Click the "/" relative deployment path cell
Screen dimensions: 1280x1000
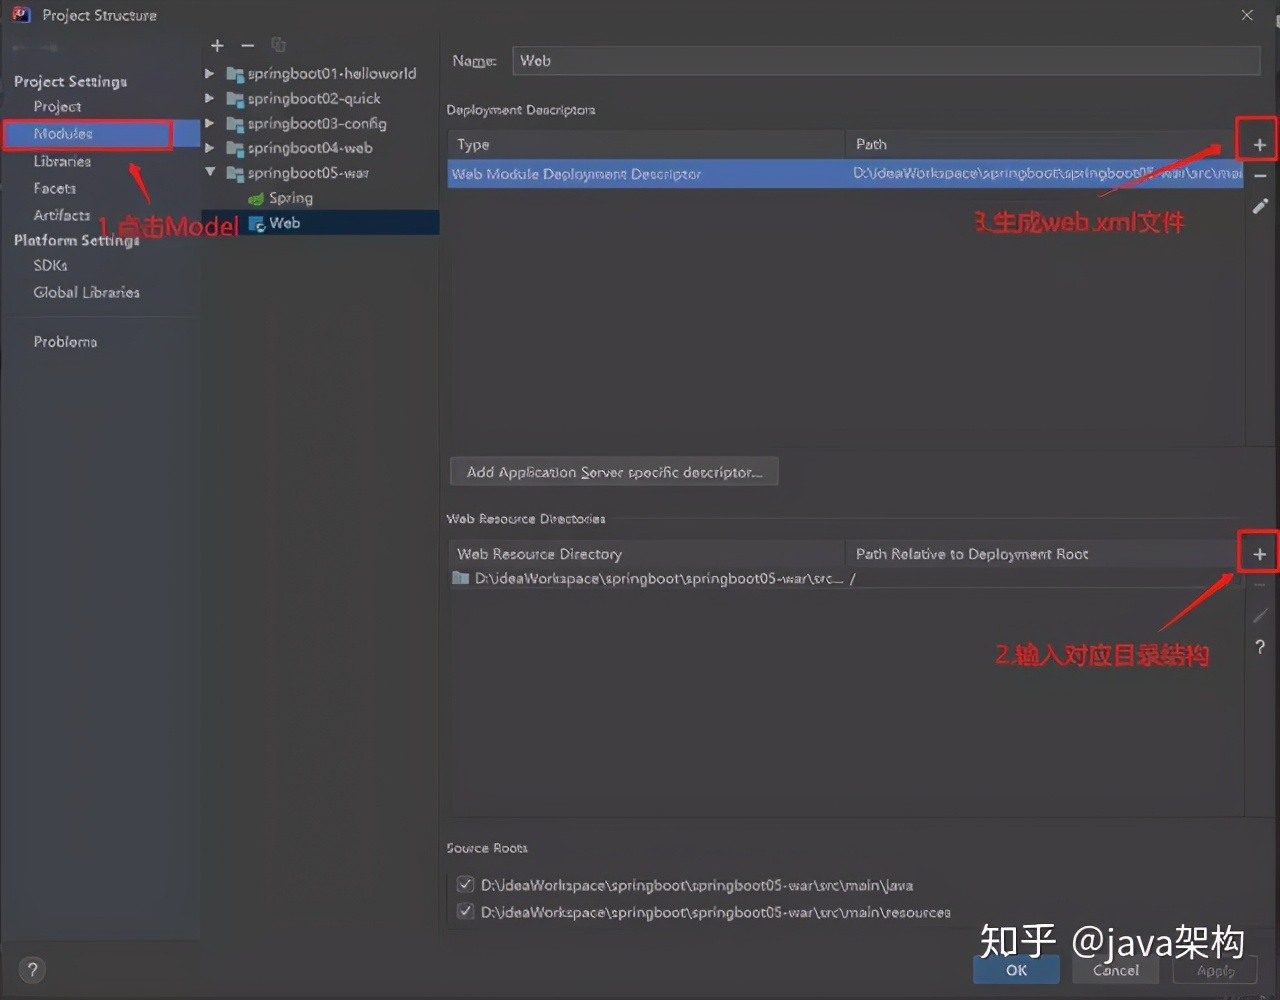[x=1044, y=579]
